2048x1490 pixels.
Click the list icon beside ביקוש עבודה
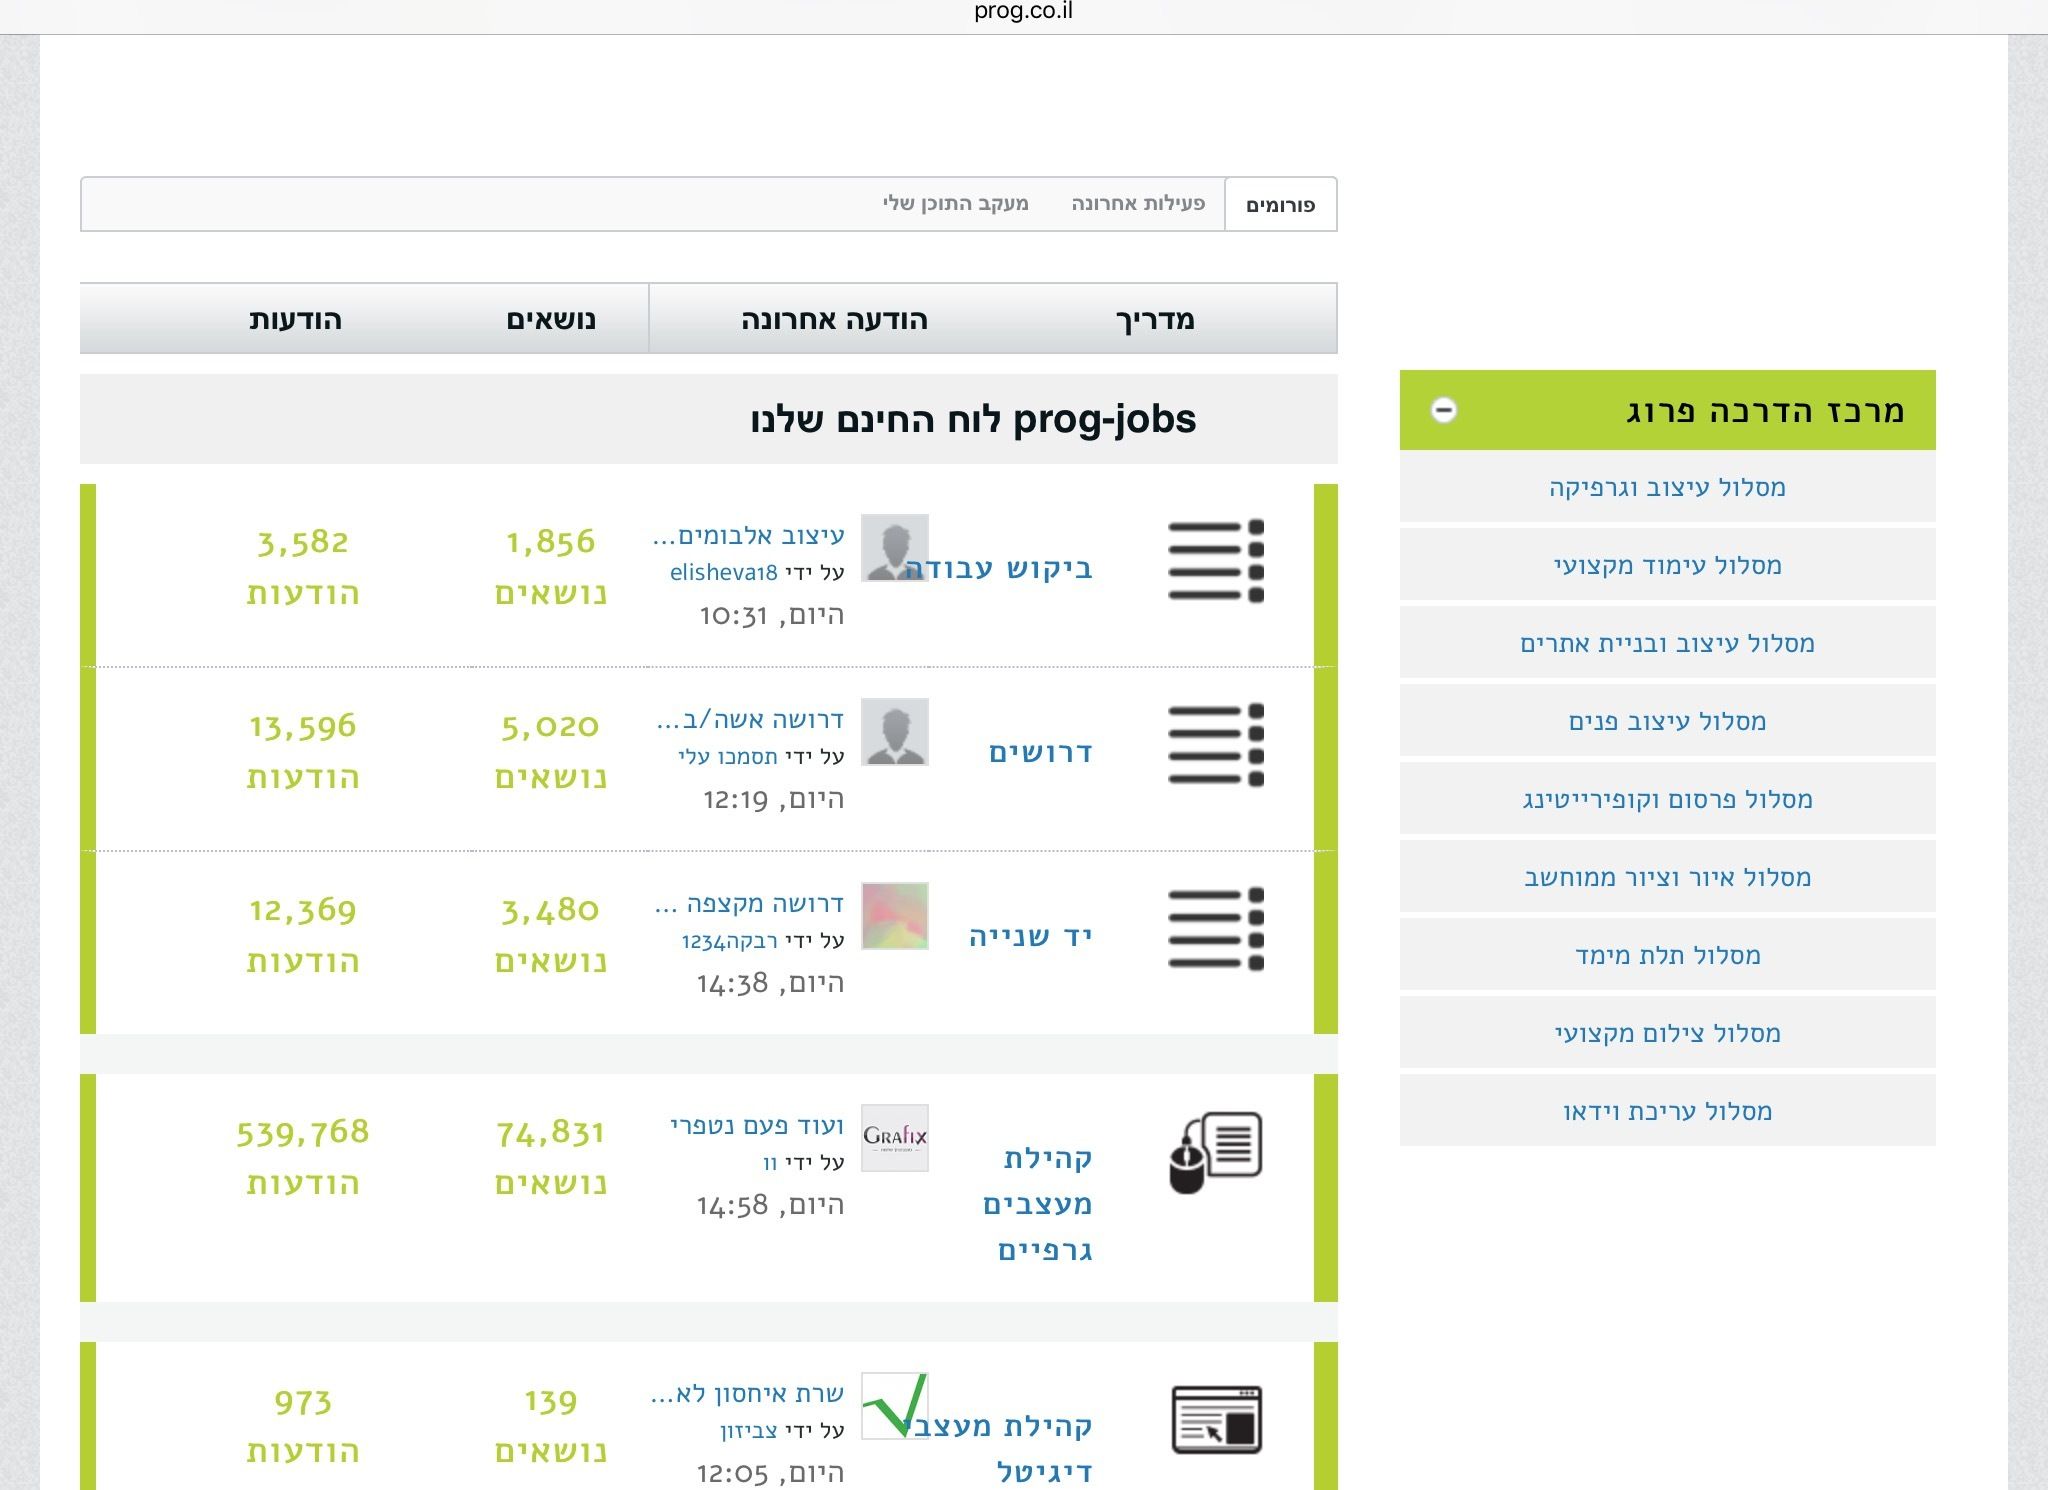point(1215,560)
